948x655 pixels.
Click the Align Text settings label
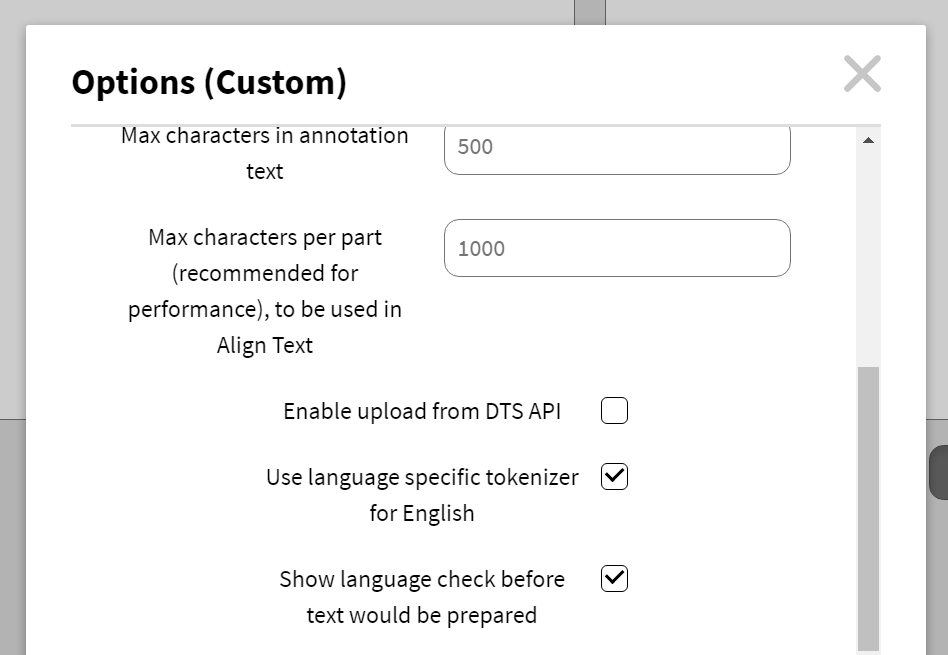pyautogui.click(x=265, y=290)
